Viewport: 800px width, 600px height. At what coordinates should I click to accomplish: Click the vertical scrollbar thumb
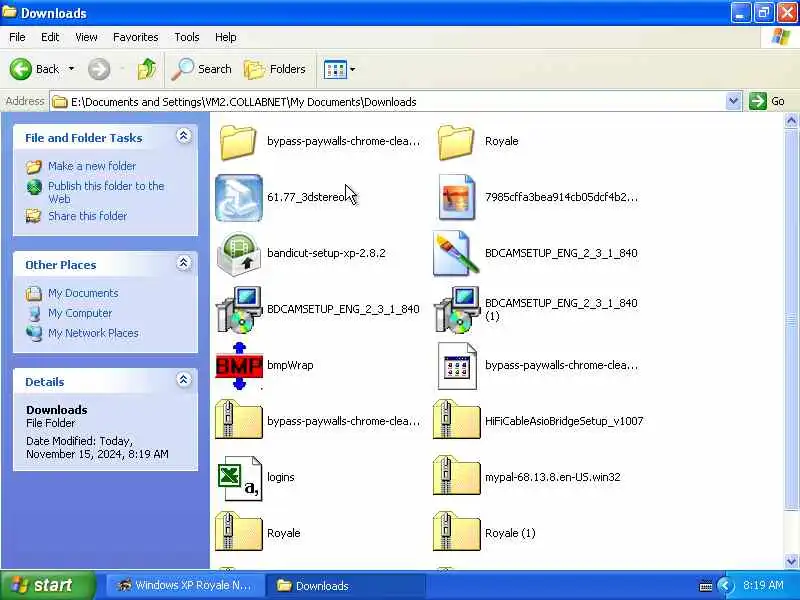(791, 320)
